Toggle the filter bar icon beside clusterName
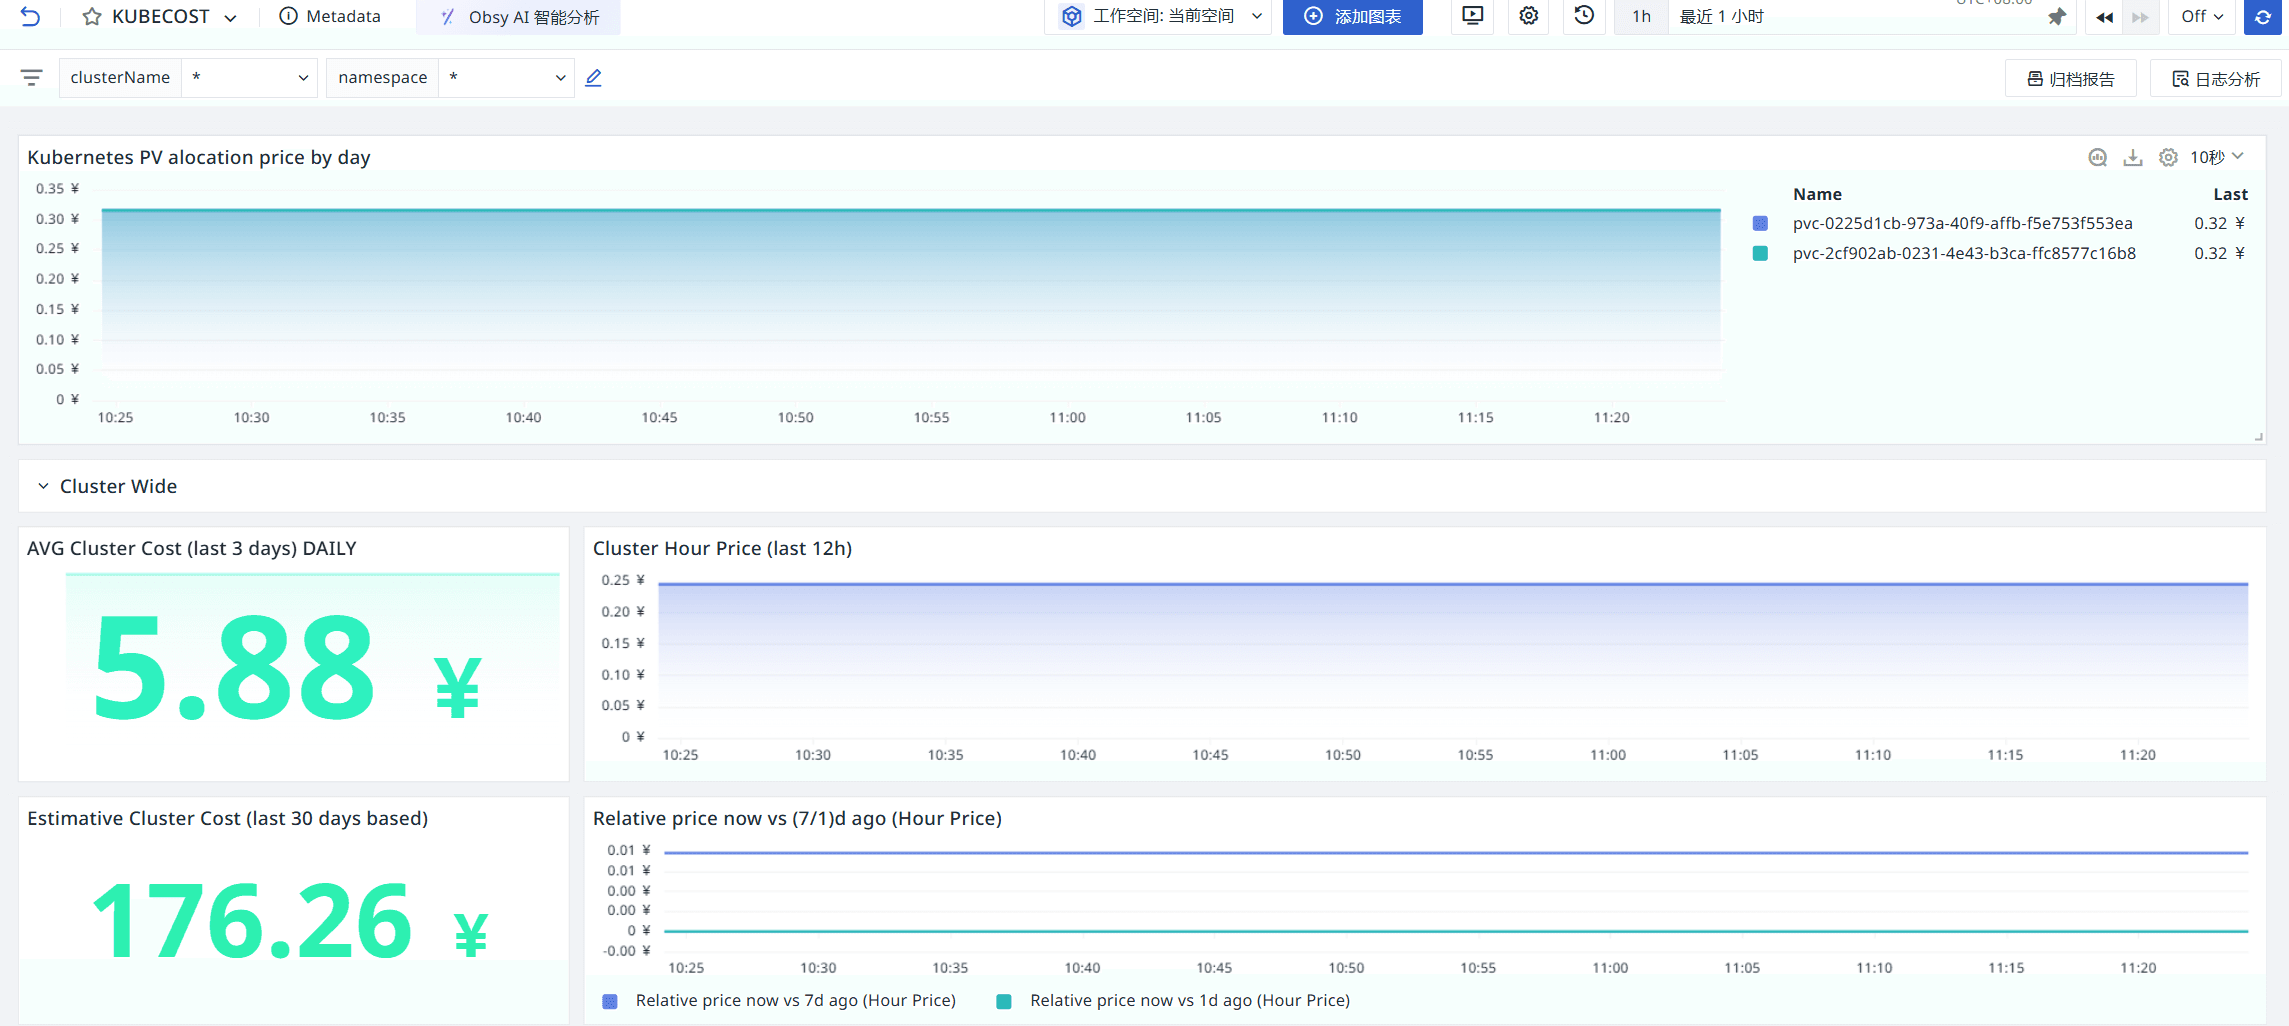 coord(32,78)
